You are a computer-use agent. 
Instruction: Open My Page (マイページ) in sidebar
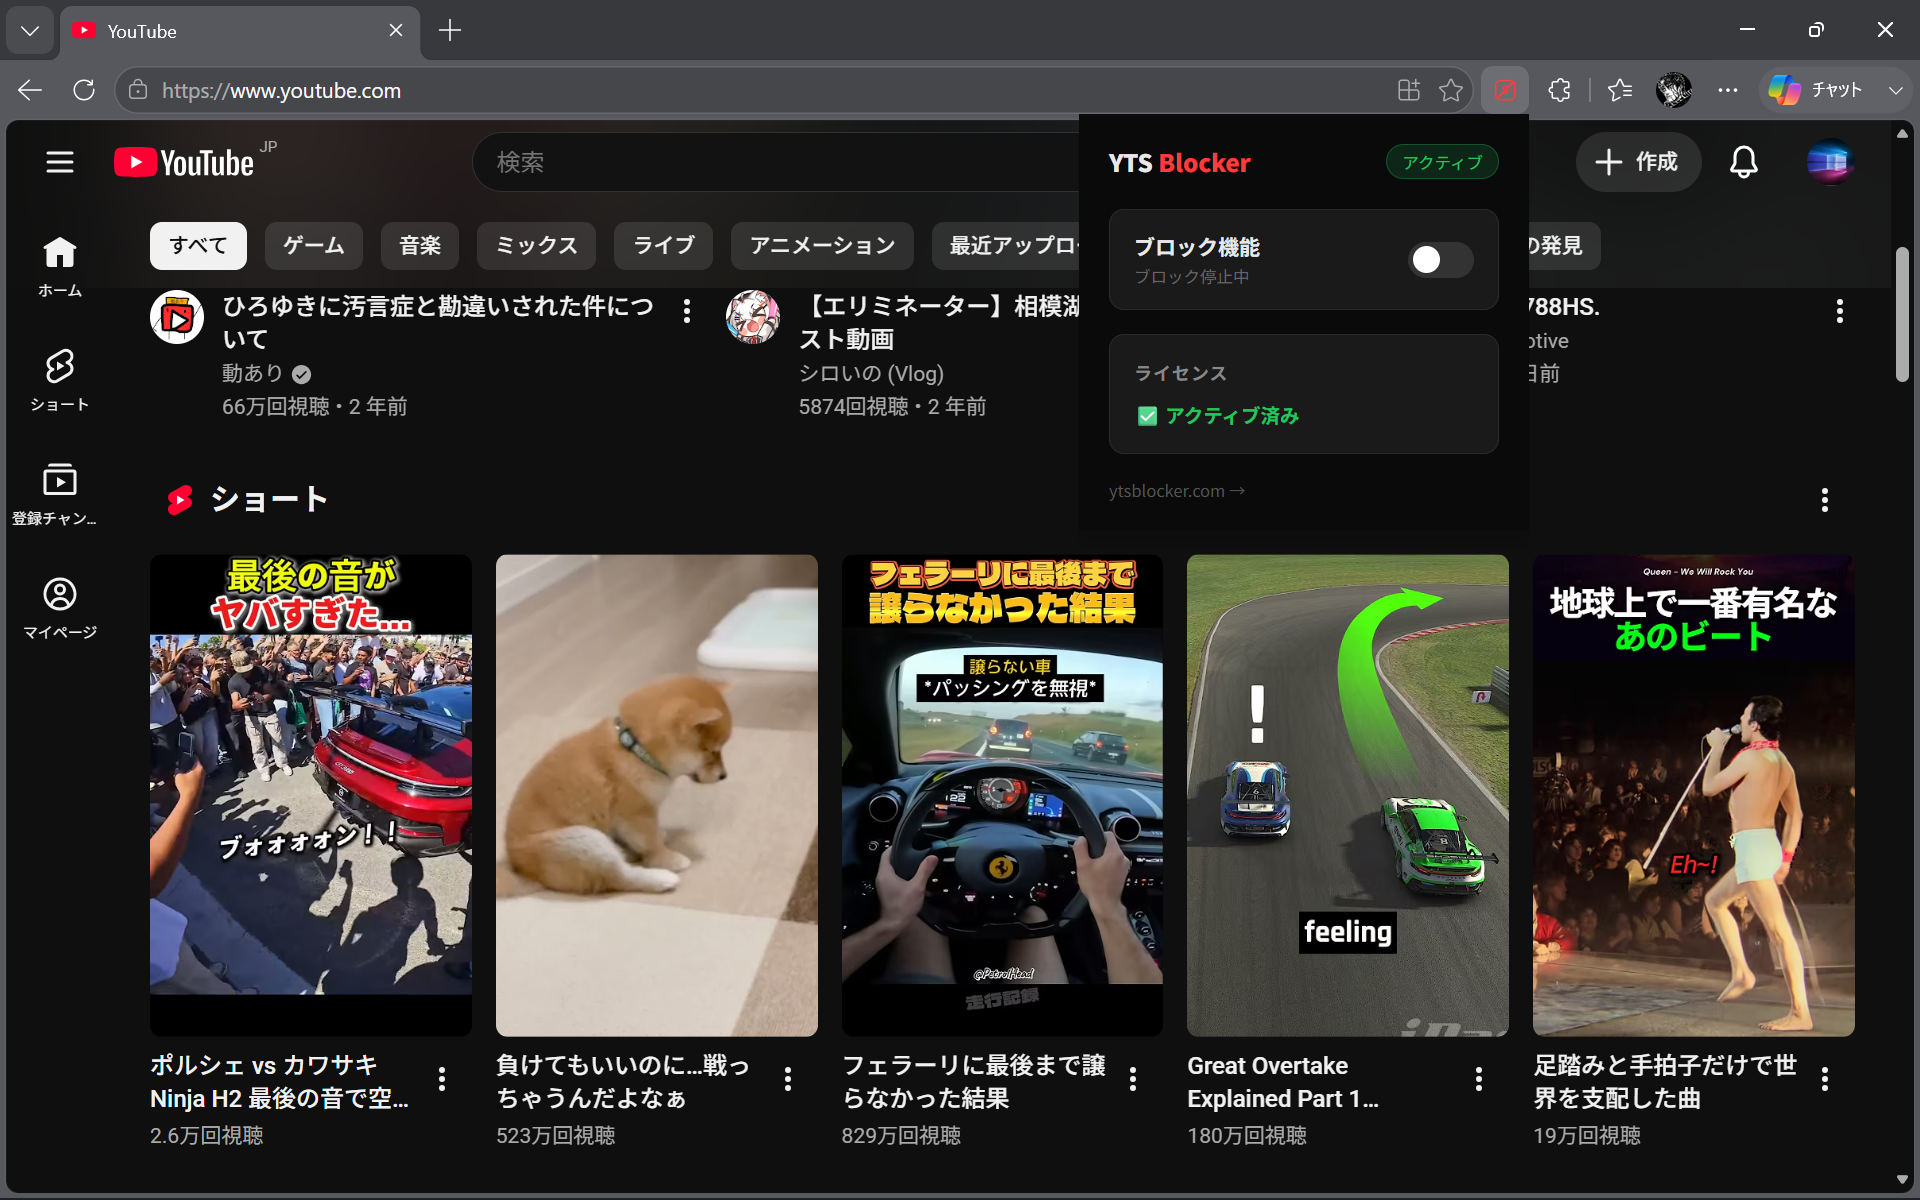point(60,608)
